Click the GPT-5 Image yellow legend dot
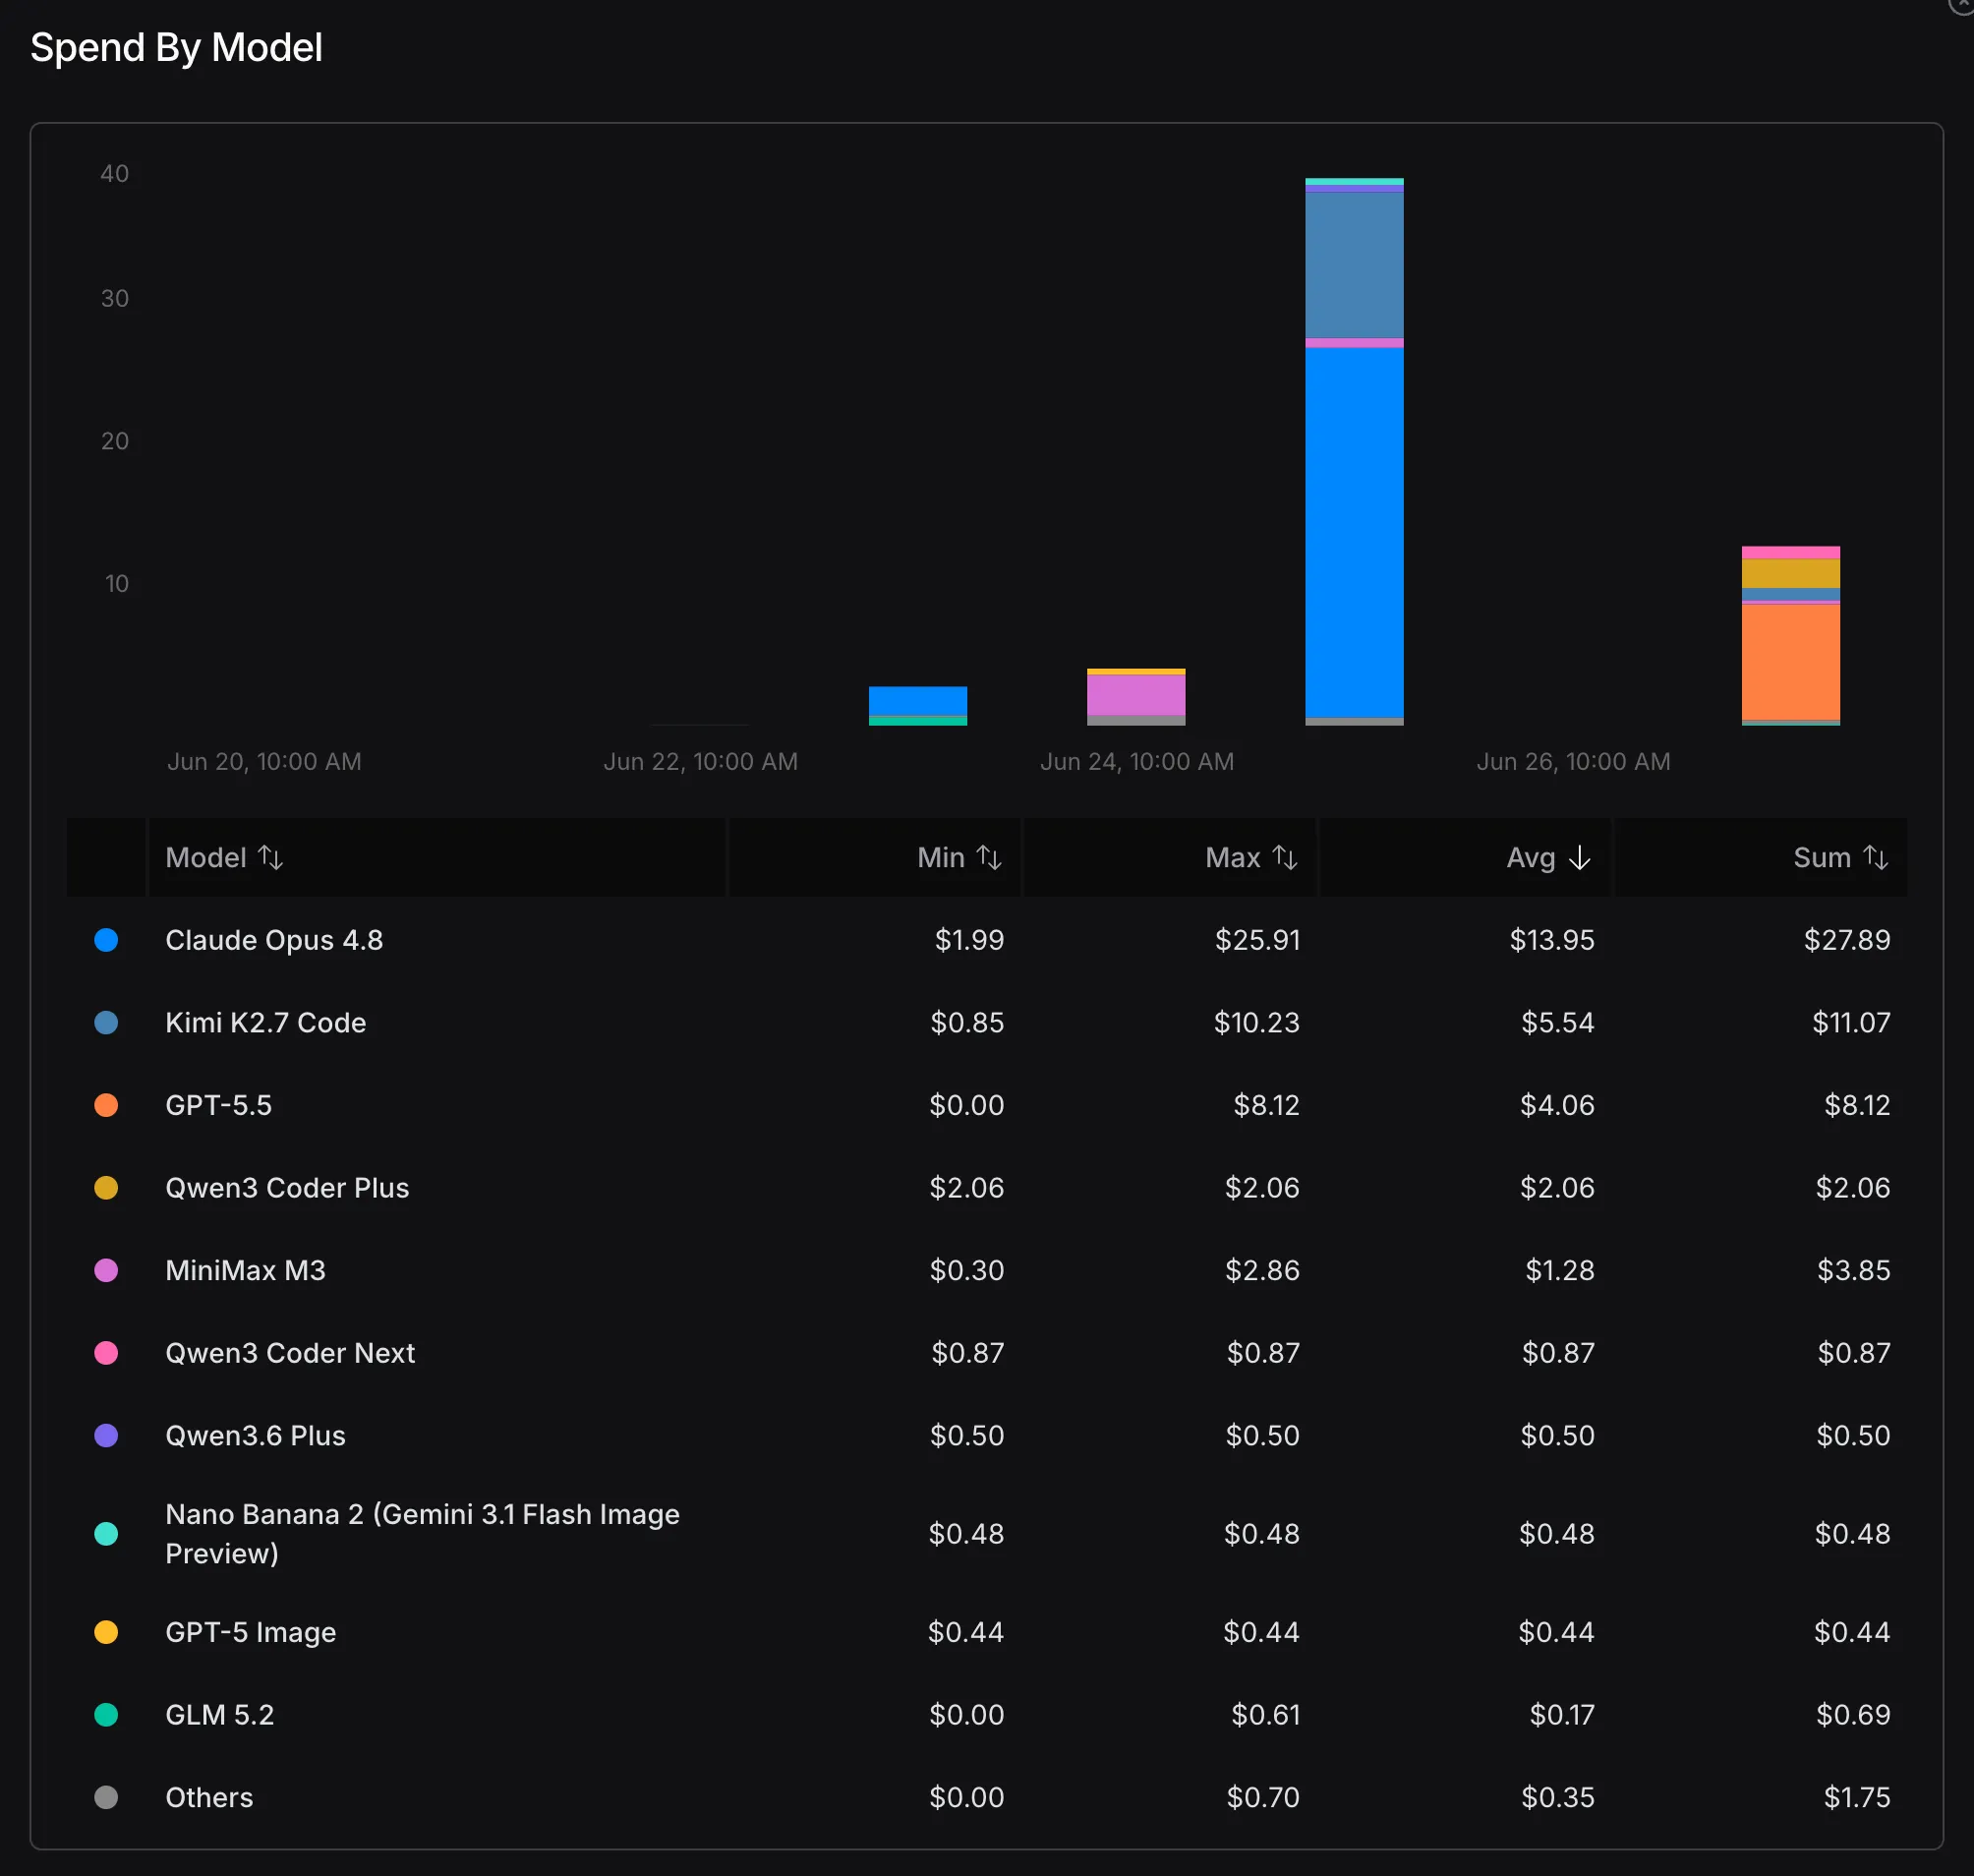Image resolution: width=1974 pixels, height=1876 pixels. click(x=106, y=1632)
